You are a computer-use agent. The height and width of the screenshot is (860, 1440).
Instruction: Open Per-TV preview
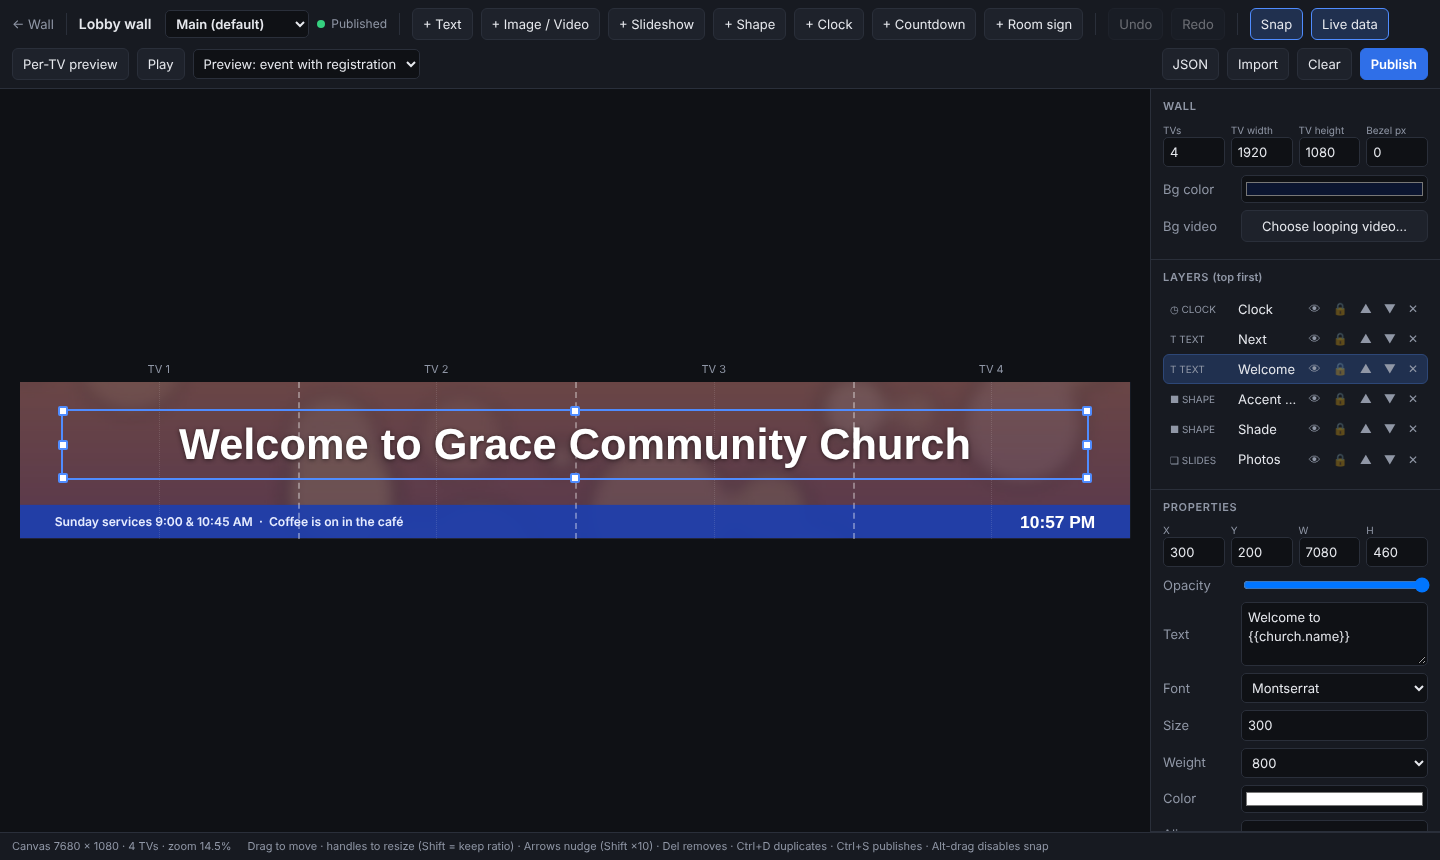[70, 64]
